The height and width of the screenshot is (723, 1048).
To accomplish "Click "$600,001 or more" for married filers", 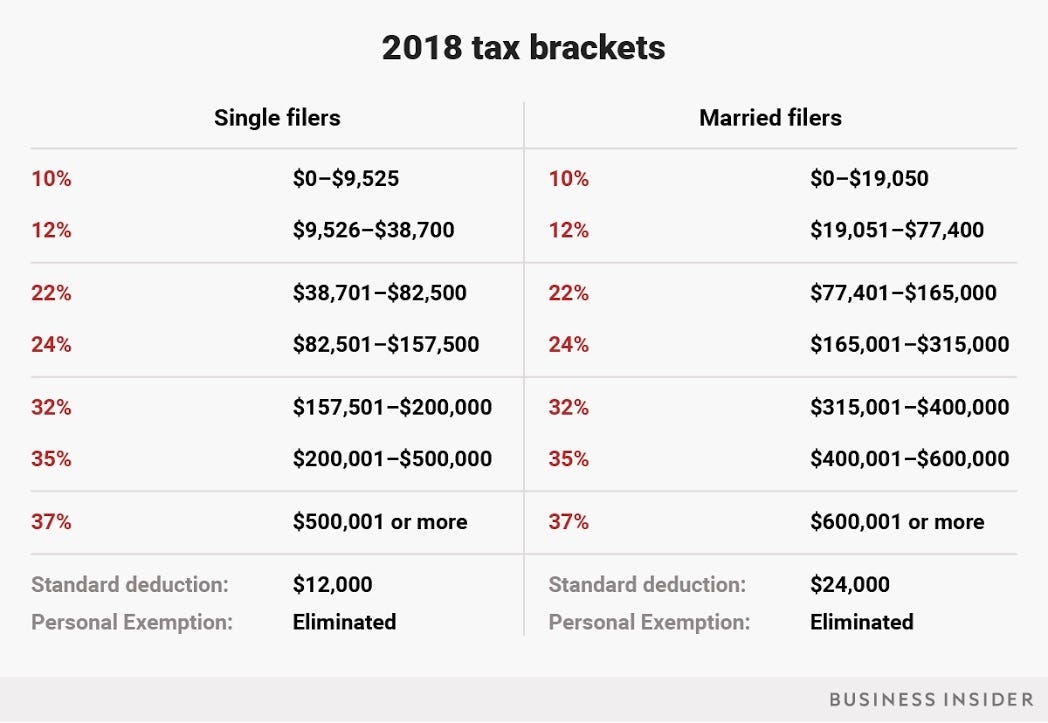I will click(897, 522).
